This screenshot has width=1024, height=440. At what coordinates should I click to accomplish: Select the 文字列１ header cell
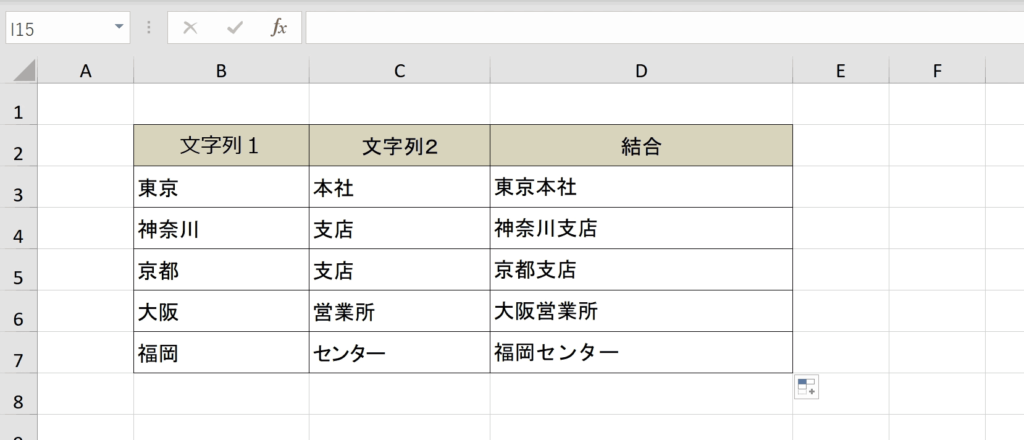(221, 146)
